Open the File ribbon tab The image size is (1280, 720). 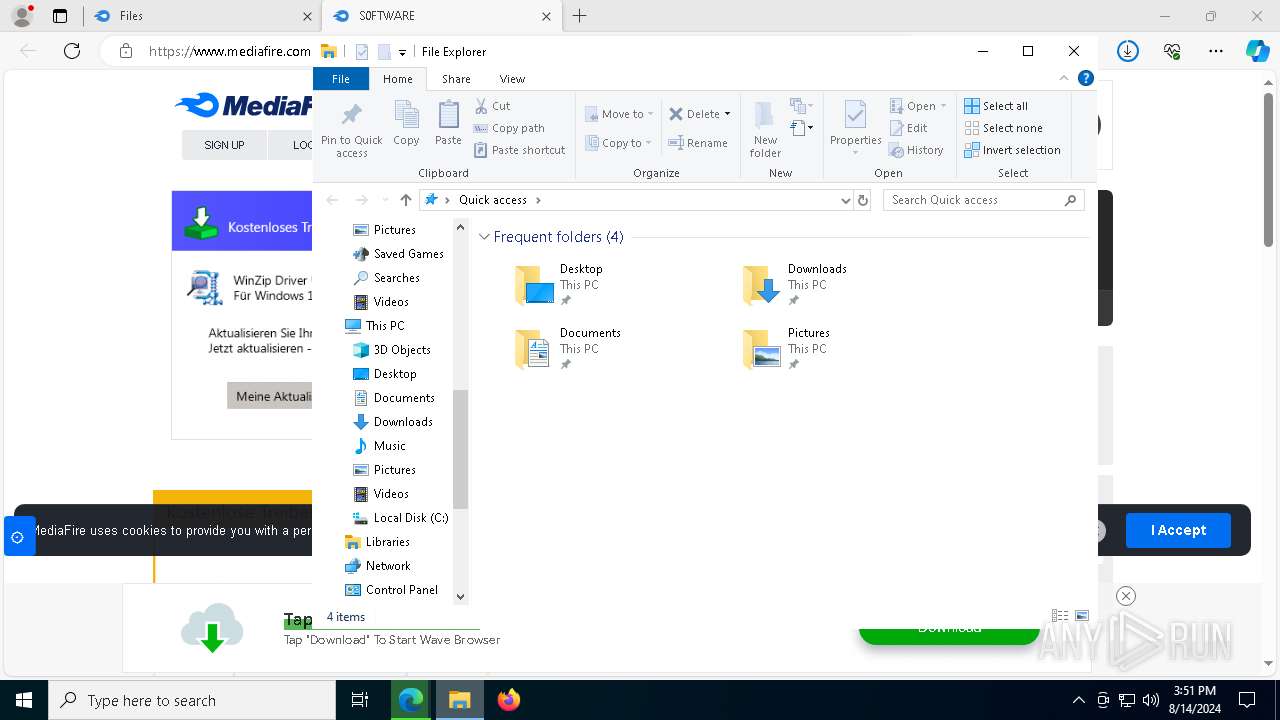(x=341, y=79)
